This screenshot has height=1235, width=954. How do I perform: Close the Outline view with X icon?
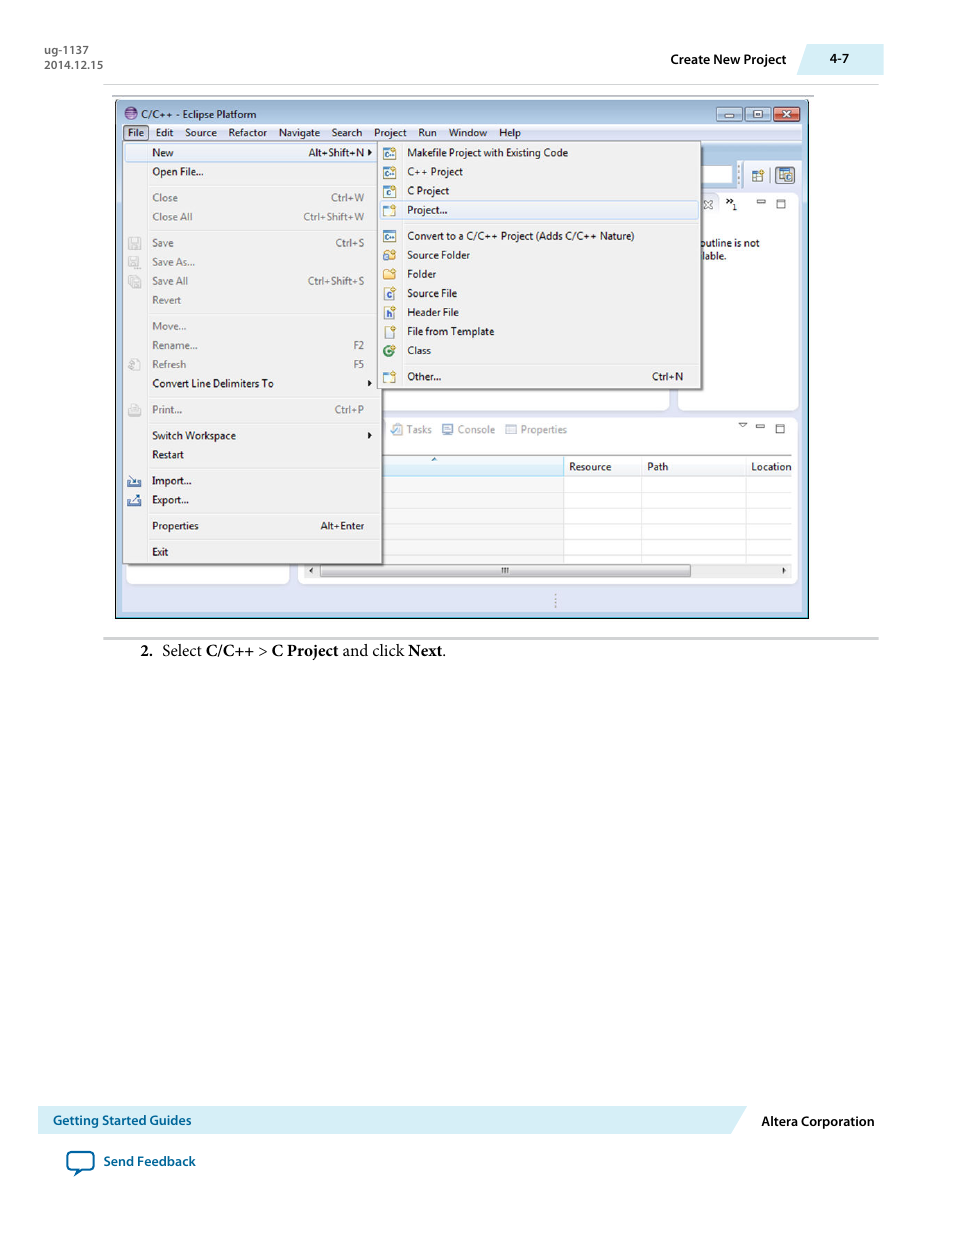click(708, 204)
